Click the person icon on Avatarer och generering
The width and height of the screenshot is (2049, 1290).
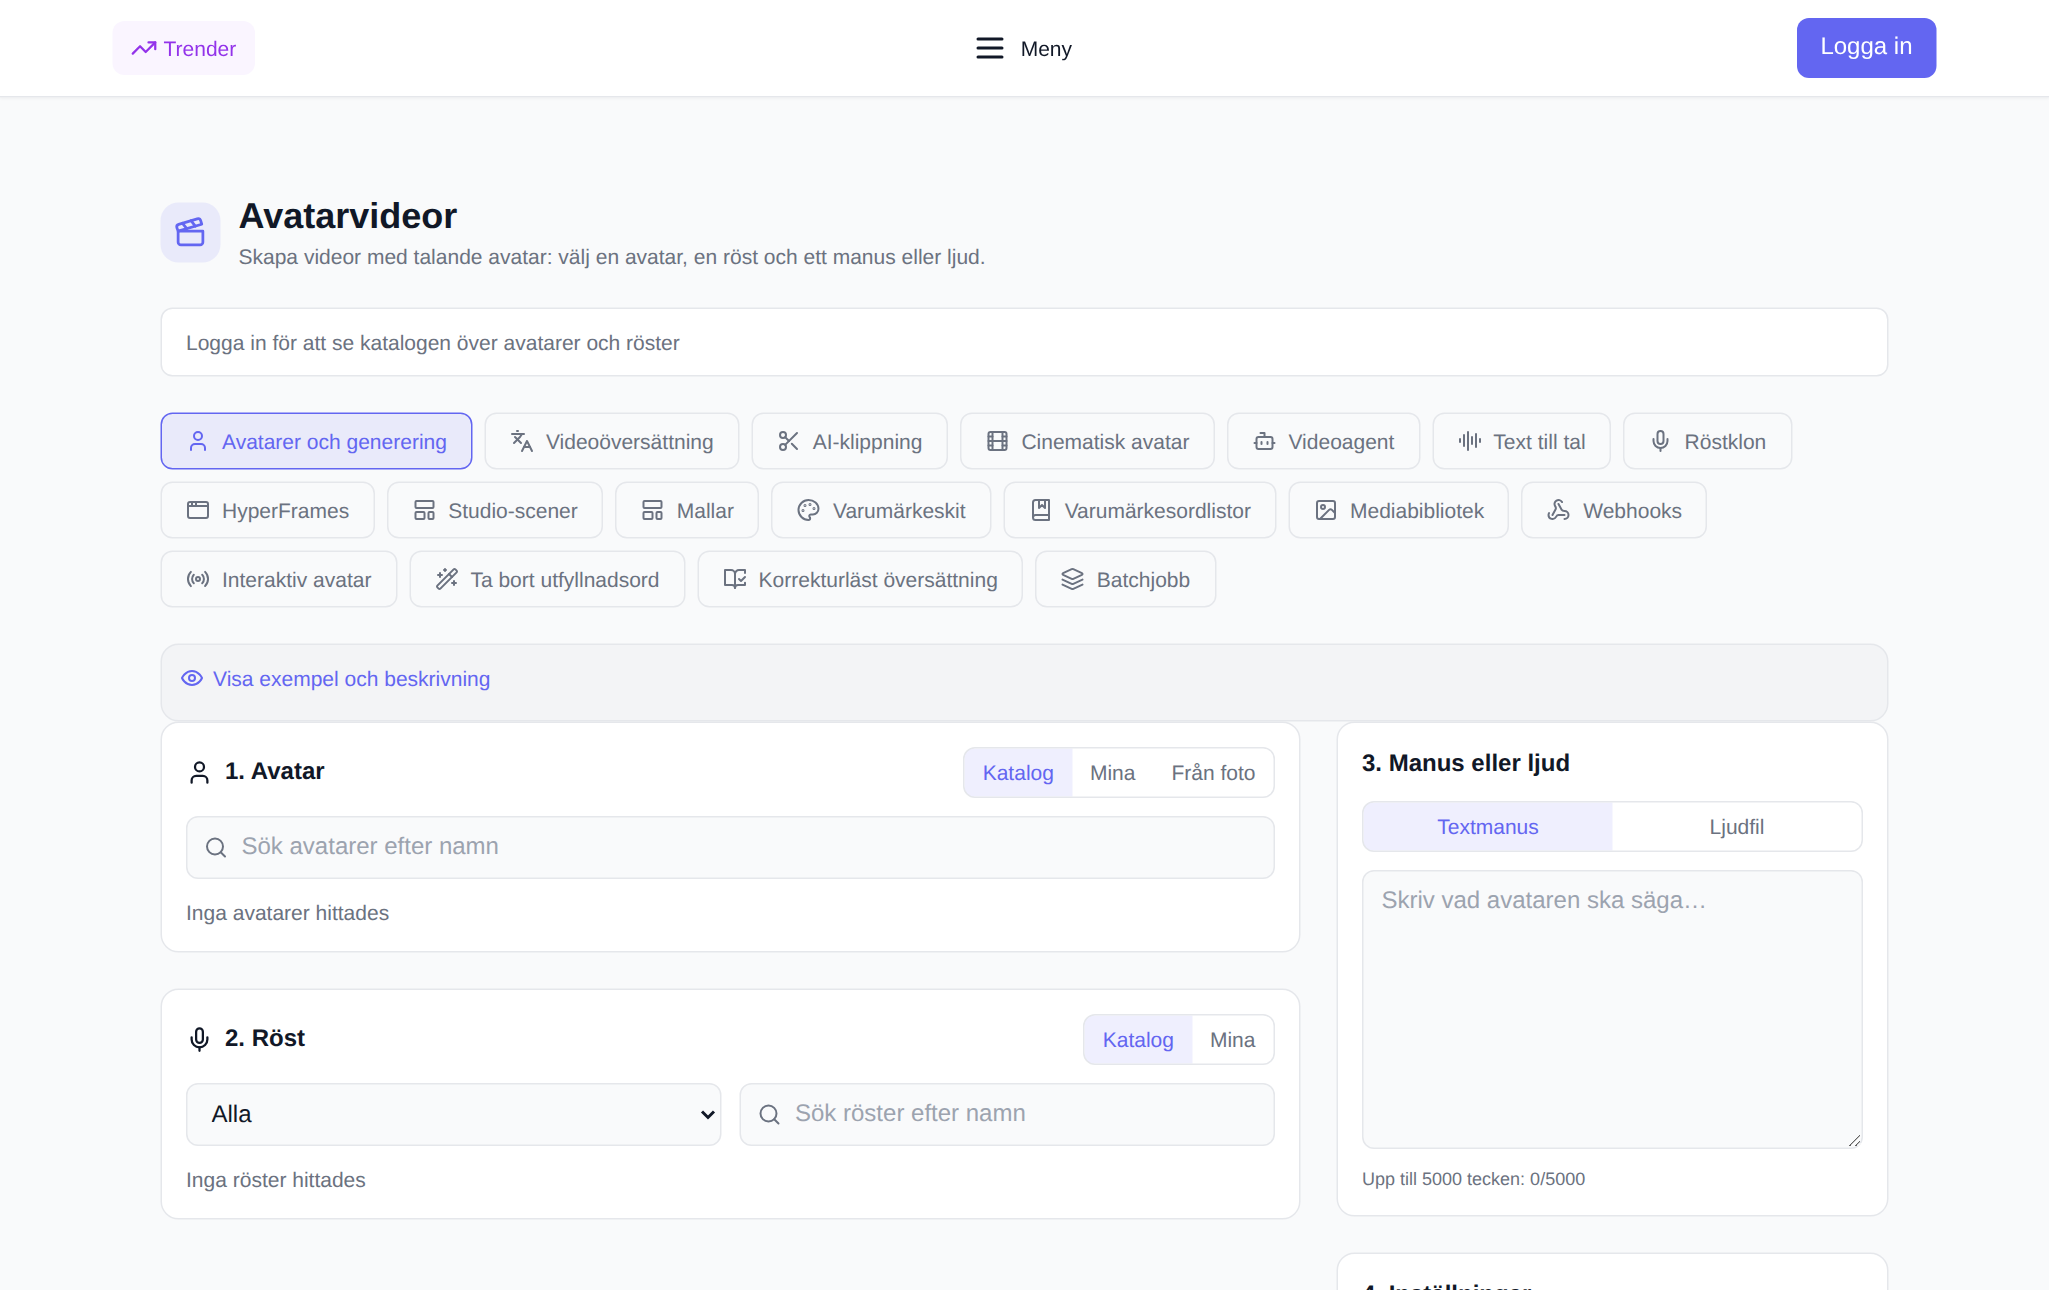coord(198,441)
